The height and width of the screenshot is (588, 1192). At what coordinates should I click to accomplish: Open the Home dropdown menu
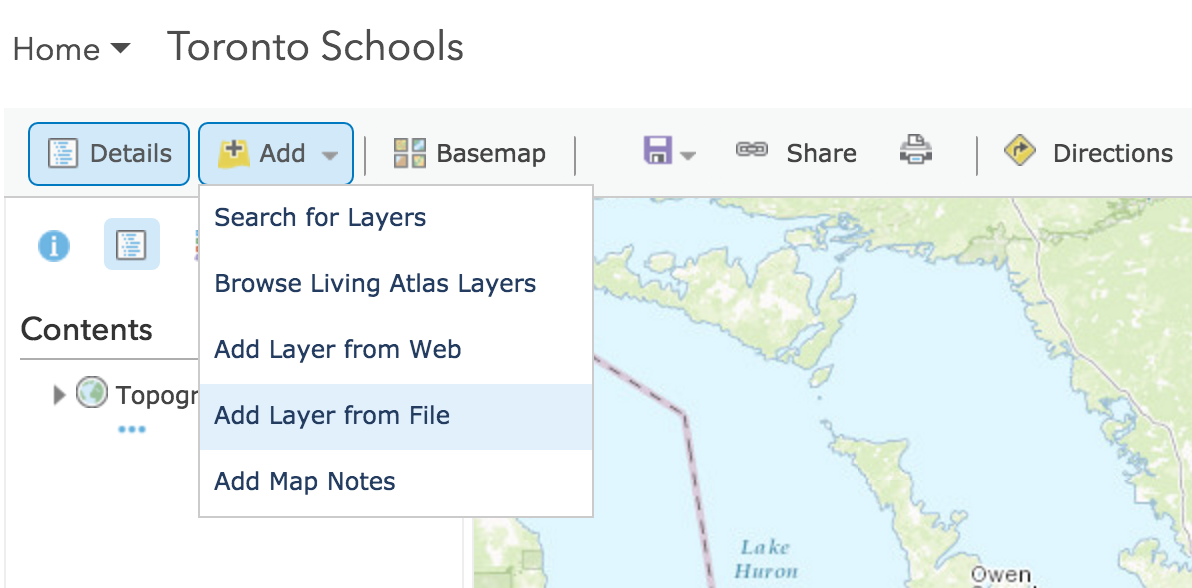click(71, 49)
